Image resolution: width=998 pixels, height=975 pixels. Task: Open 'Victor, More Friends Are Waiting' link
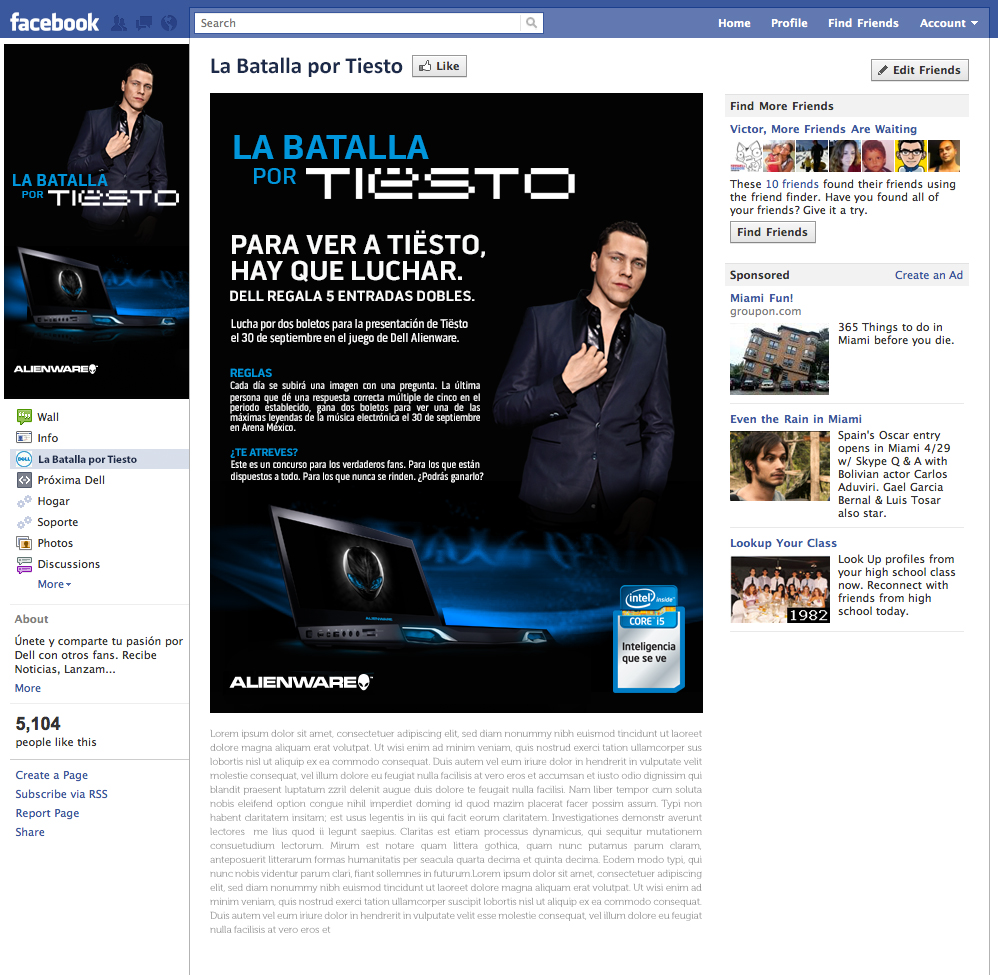pos(823,129)
